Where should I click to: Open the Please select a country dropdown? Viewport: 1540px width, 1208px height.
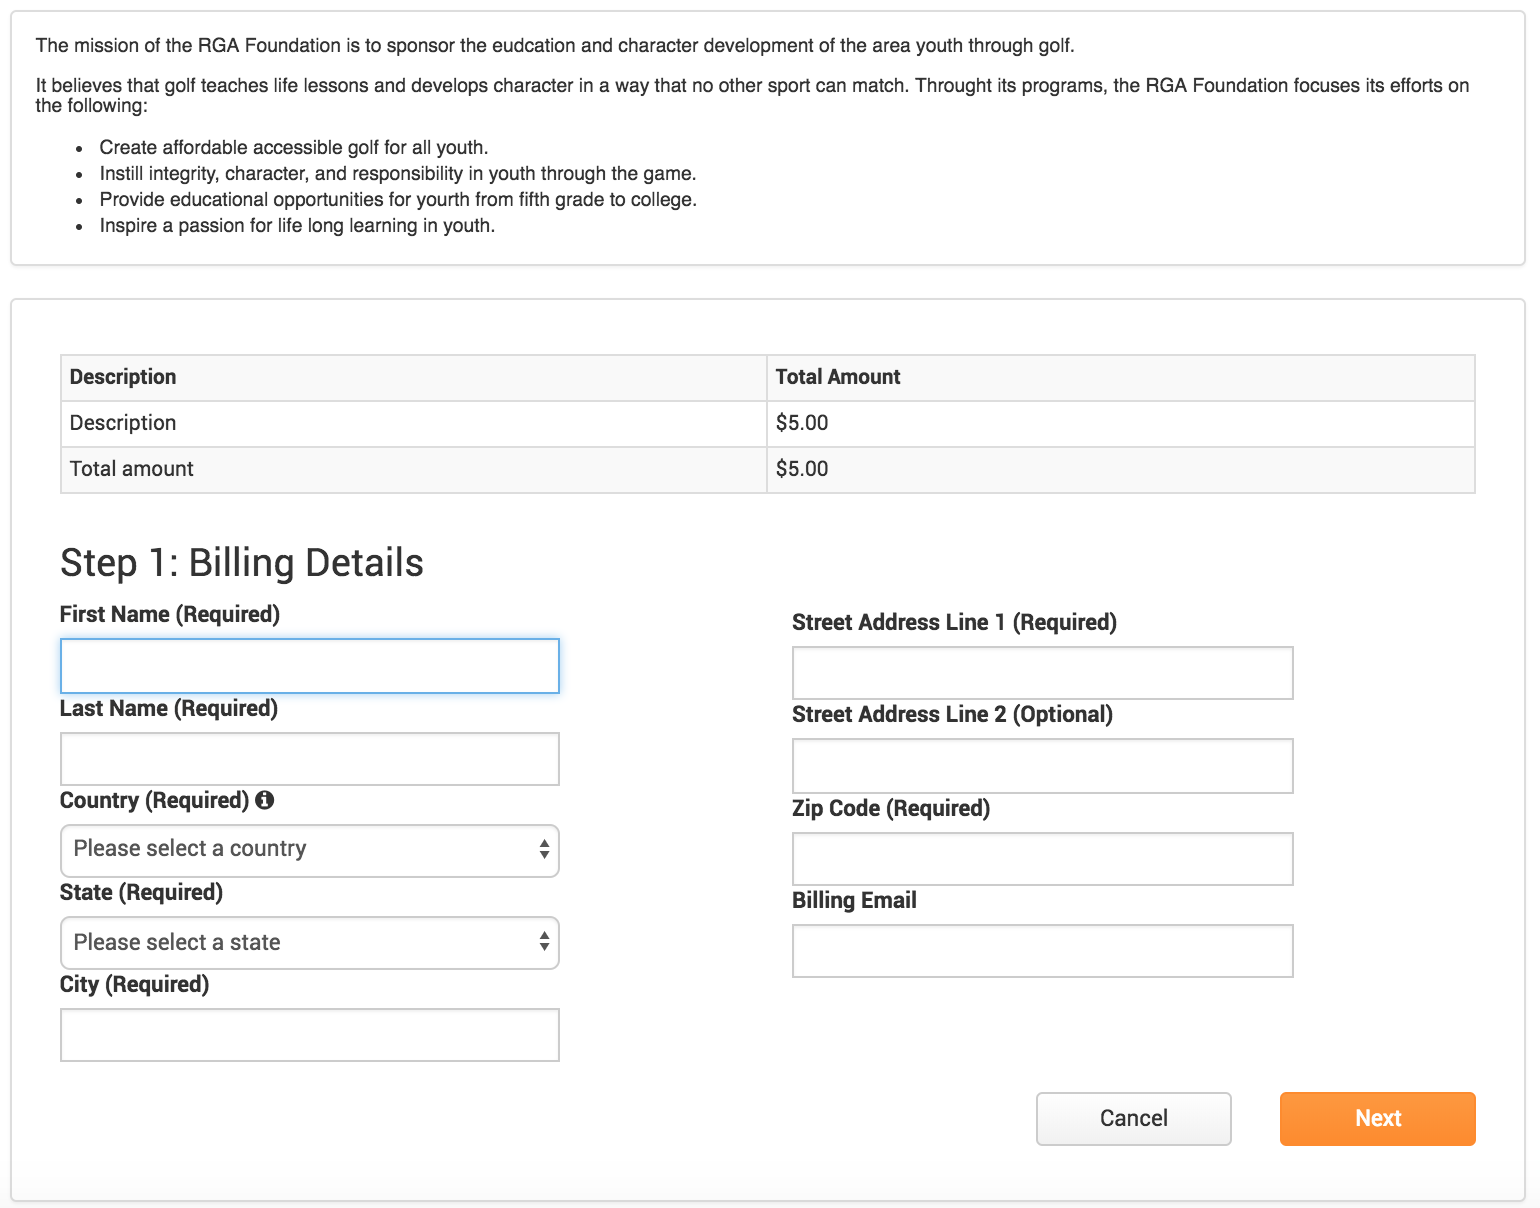pyautogui.click(x=310, y=850)
